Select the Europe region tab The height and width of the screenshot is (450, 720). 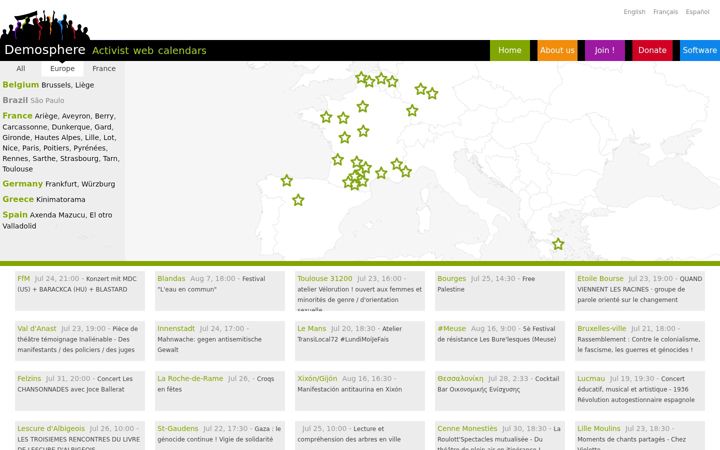pos(62,68)
